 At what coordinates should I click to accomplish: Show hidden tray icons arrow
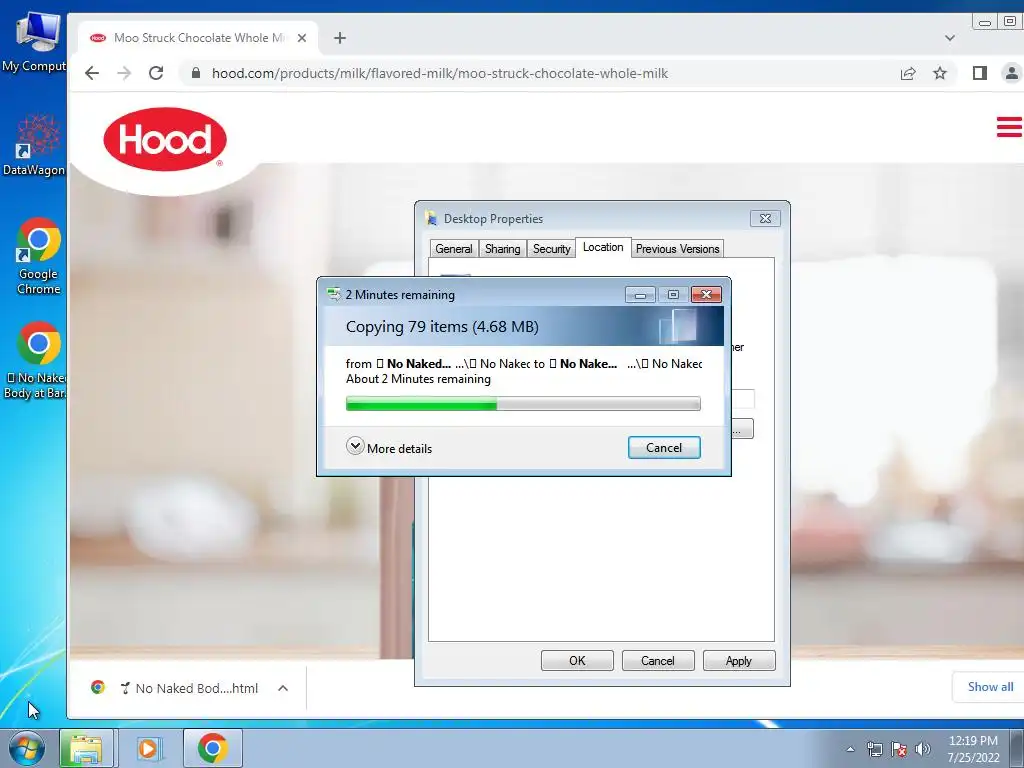[x=850, y=749]
